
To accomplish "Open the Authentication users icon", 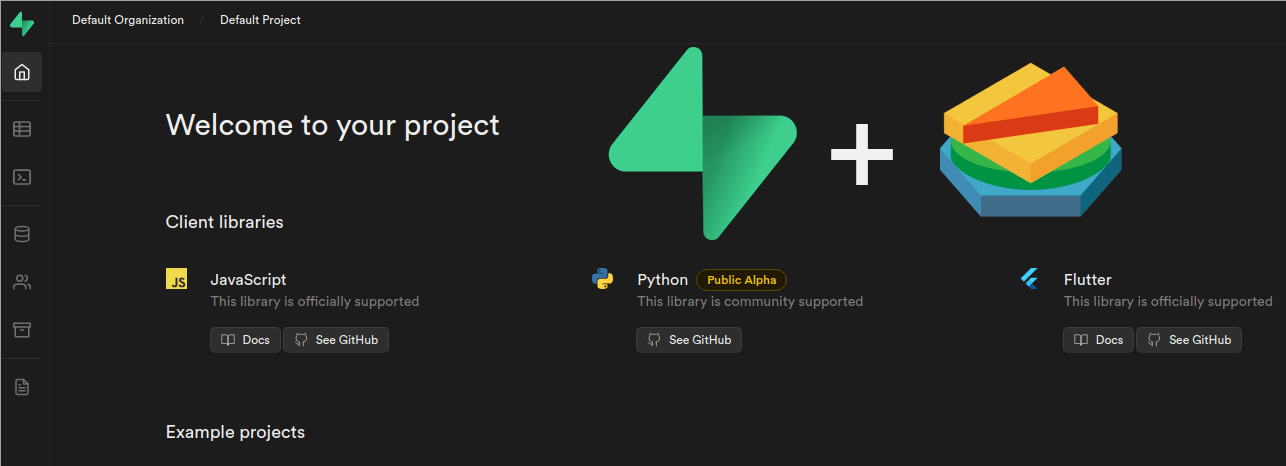I will click(22, 282).
